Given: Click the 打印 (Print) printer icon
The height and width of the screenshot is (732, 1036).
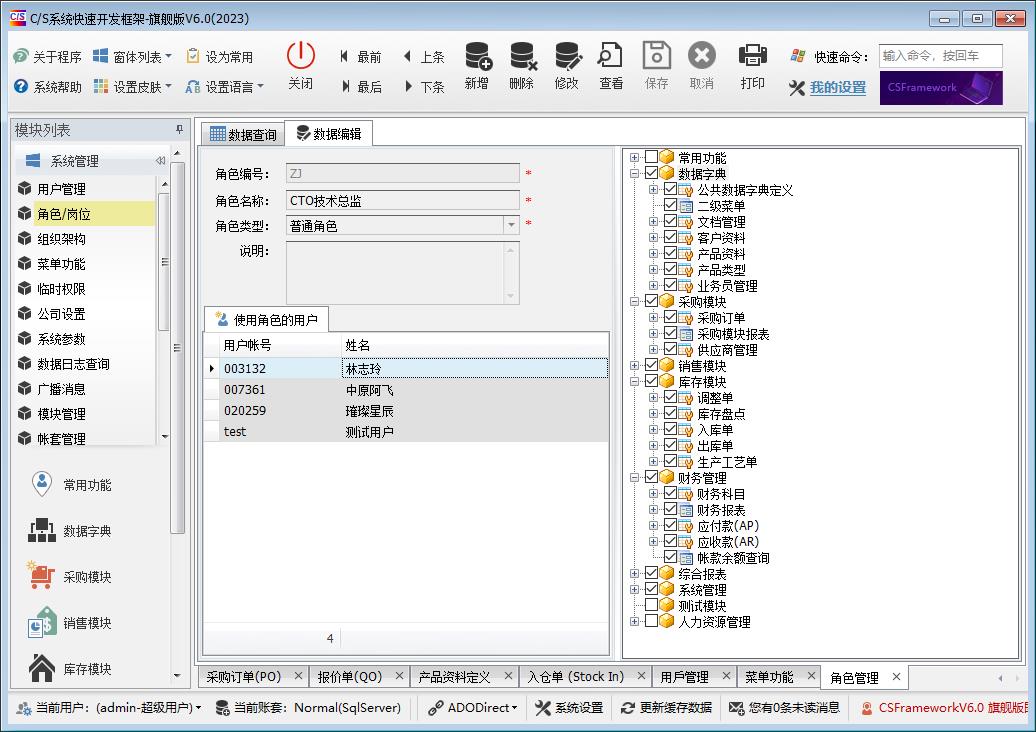Looking at the screenshot, I should point(752,58).
